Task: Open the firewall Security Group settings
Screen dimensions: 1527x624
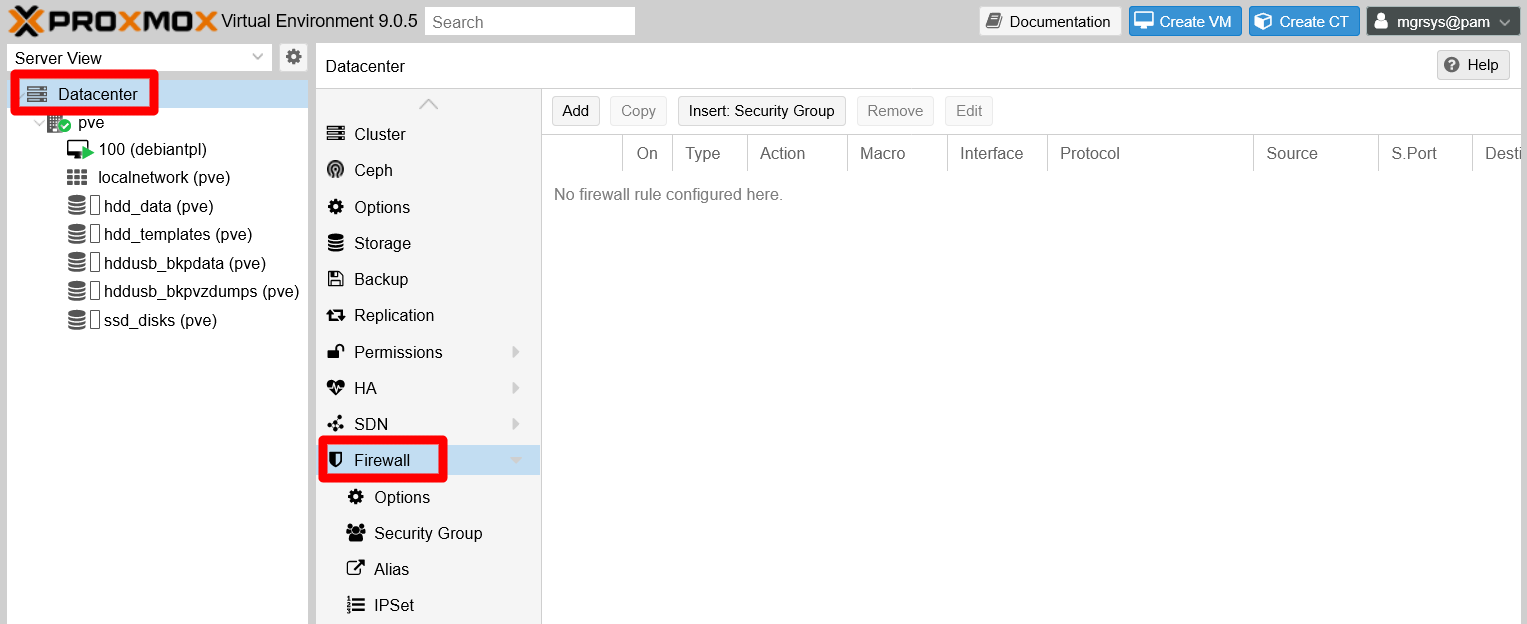Action: (427, 533)
